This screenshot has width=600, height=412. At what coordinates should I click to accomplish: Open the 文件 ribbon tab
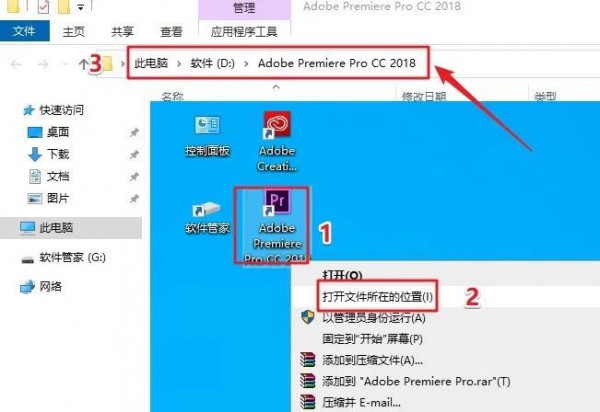coord(24,31)
